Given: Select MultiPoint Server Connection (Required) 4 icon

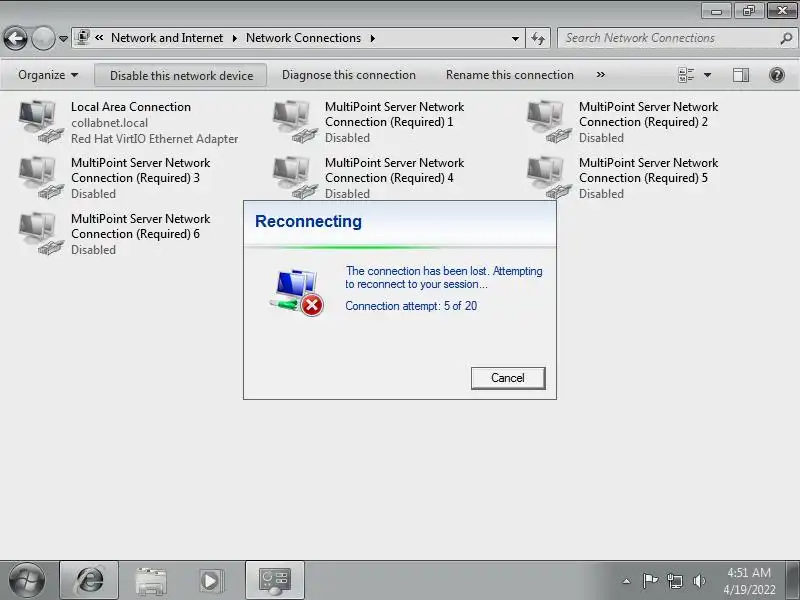Looking at the screenshot, I should (x=295, y=177).
